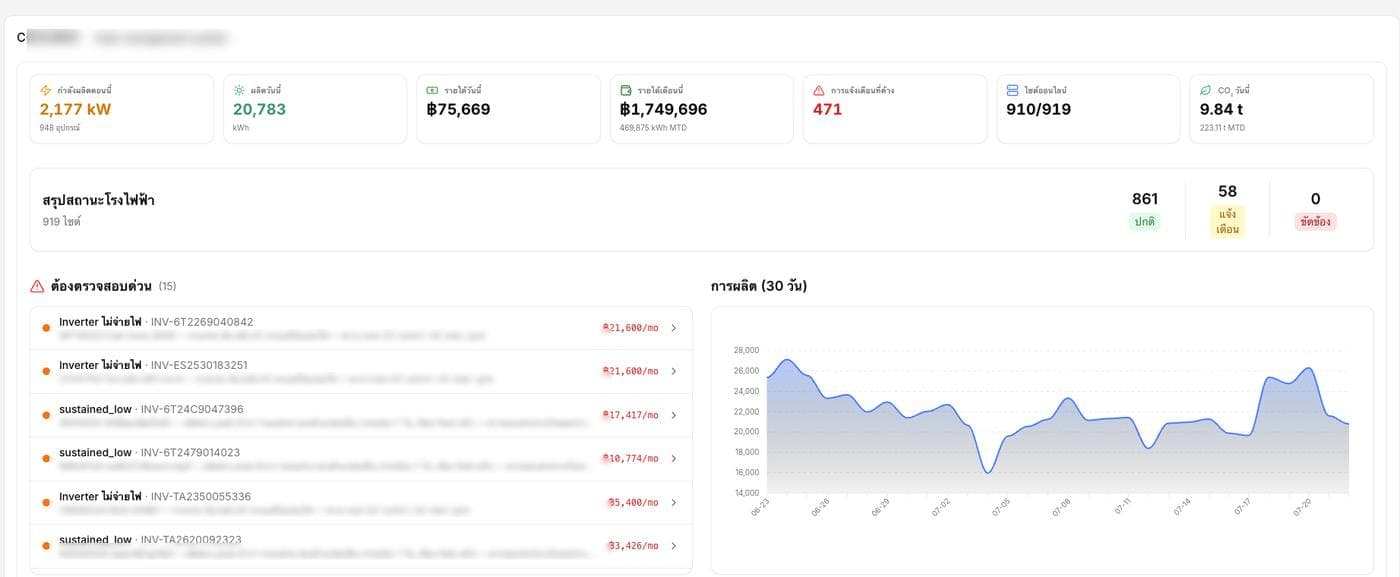
Task: Click the 223.11 t MTD subtext
Action: pyautogui.click(x=1222, y=128)
